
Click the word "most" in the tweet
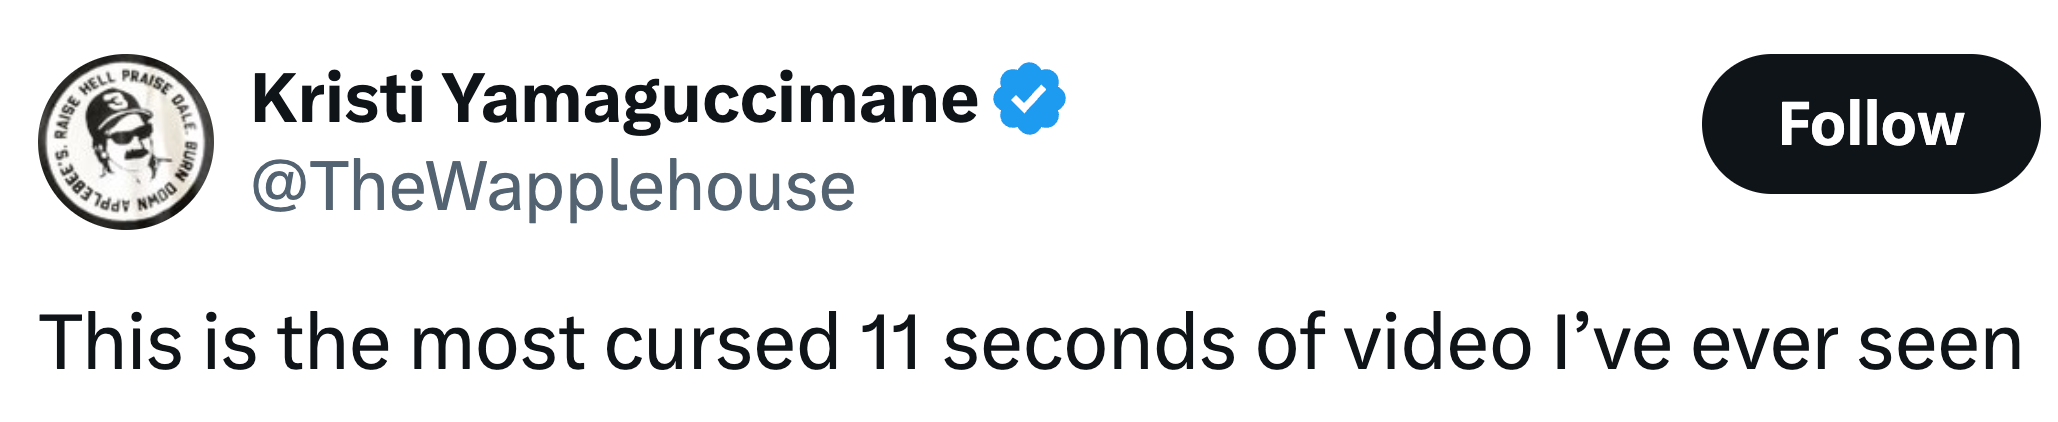[x=497, y=343]
